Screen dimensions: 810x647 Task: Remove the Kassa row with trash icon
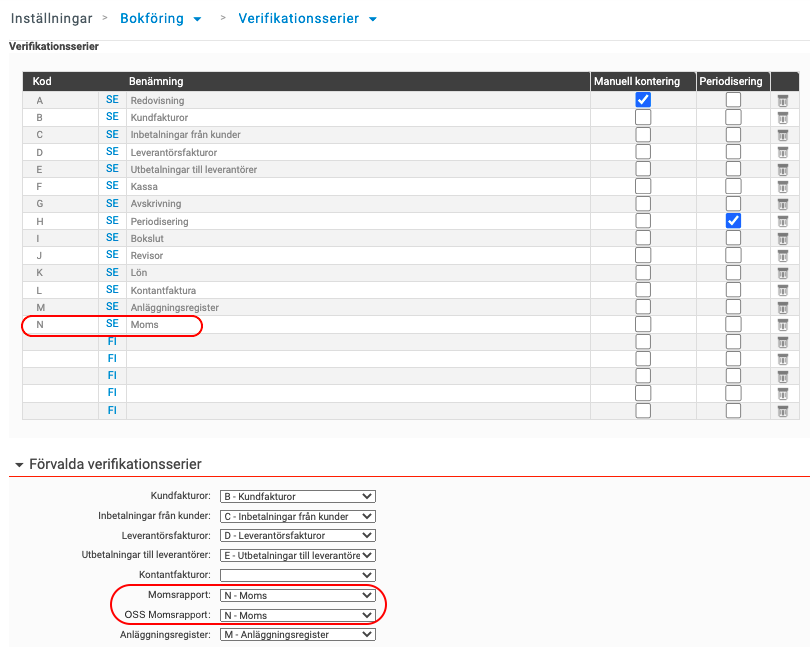click(x=783, y=186)
